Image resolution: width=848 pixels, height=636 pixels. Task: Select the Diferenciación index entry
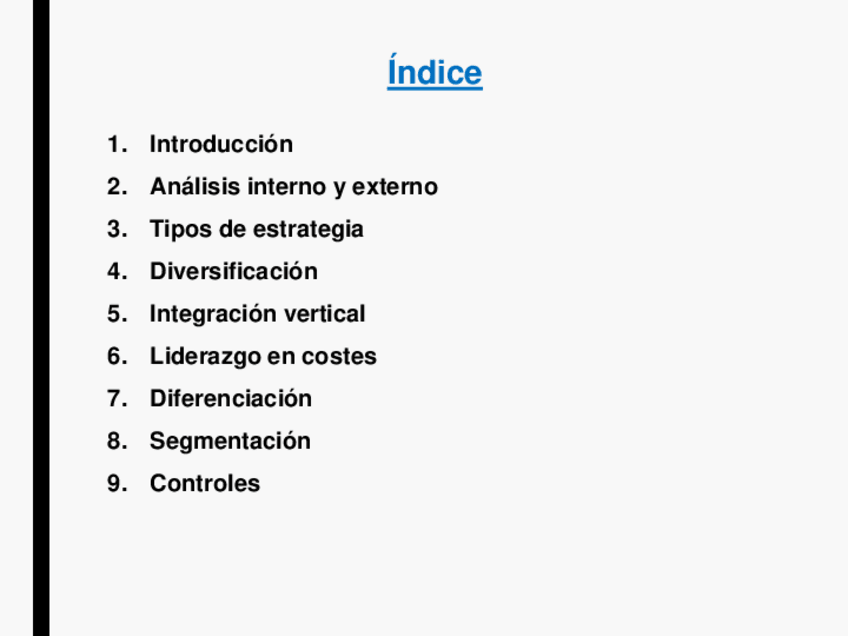coord(230,399)
